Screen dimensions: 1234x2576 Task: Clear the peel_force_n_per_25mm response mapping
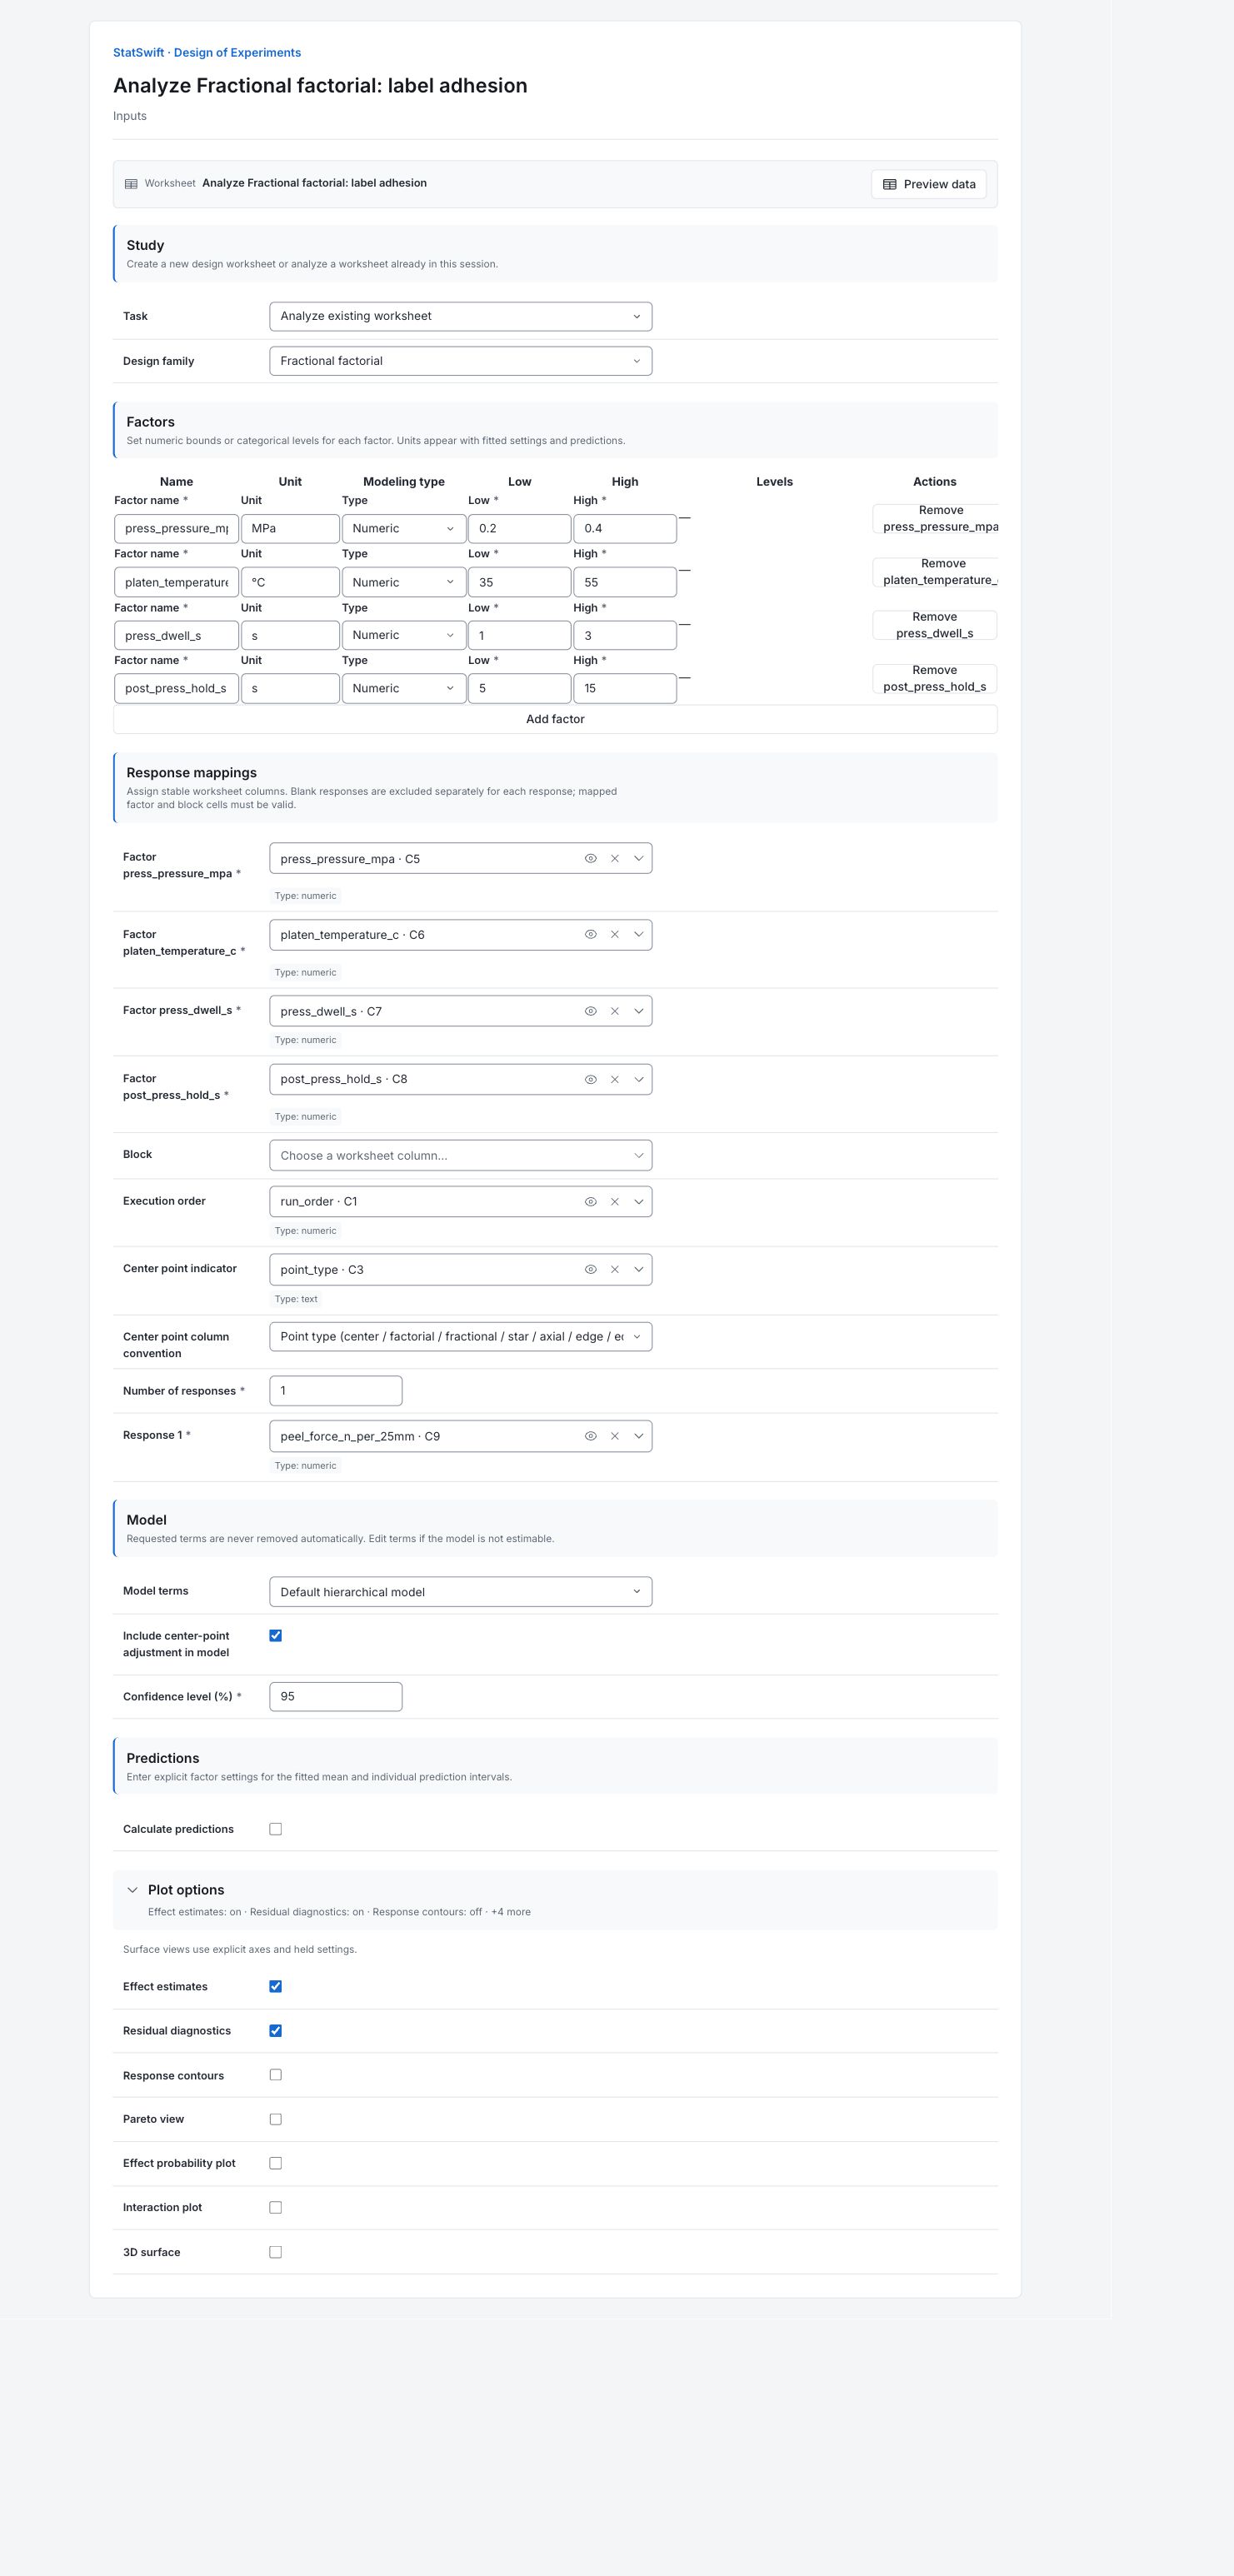pyautogui.click(x=614, y=1436)
